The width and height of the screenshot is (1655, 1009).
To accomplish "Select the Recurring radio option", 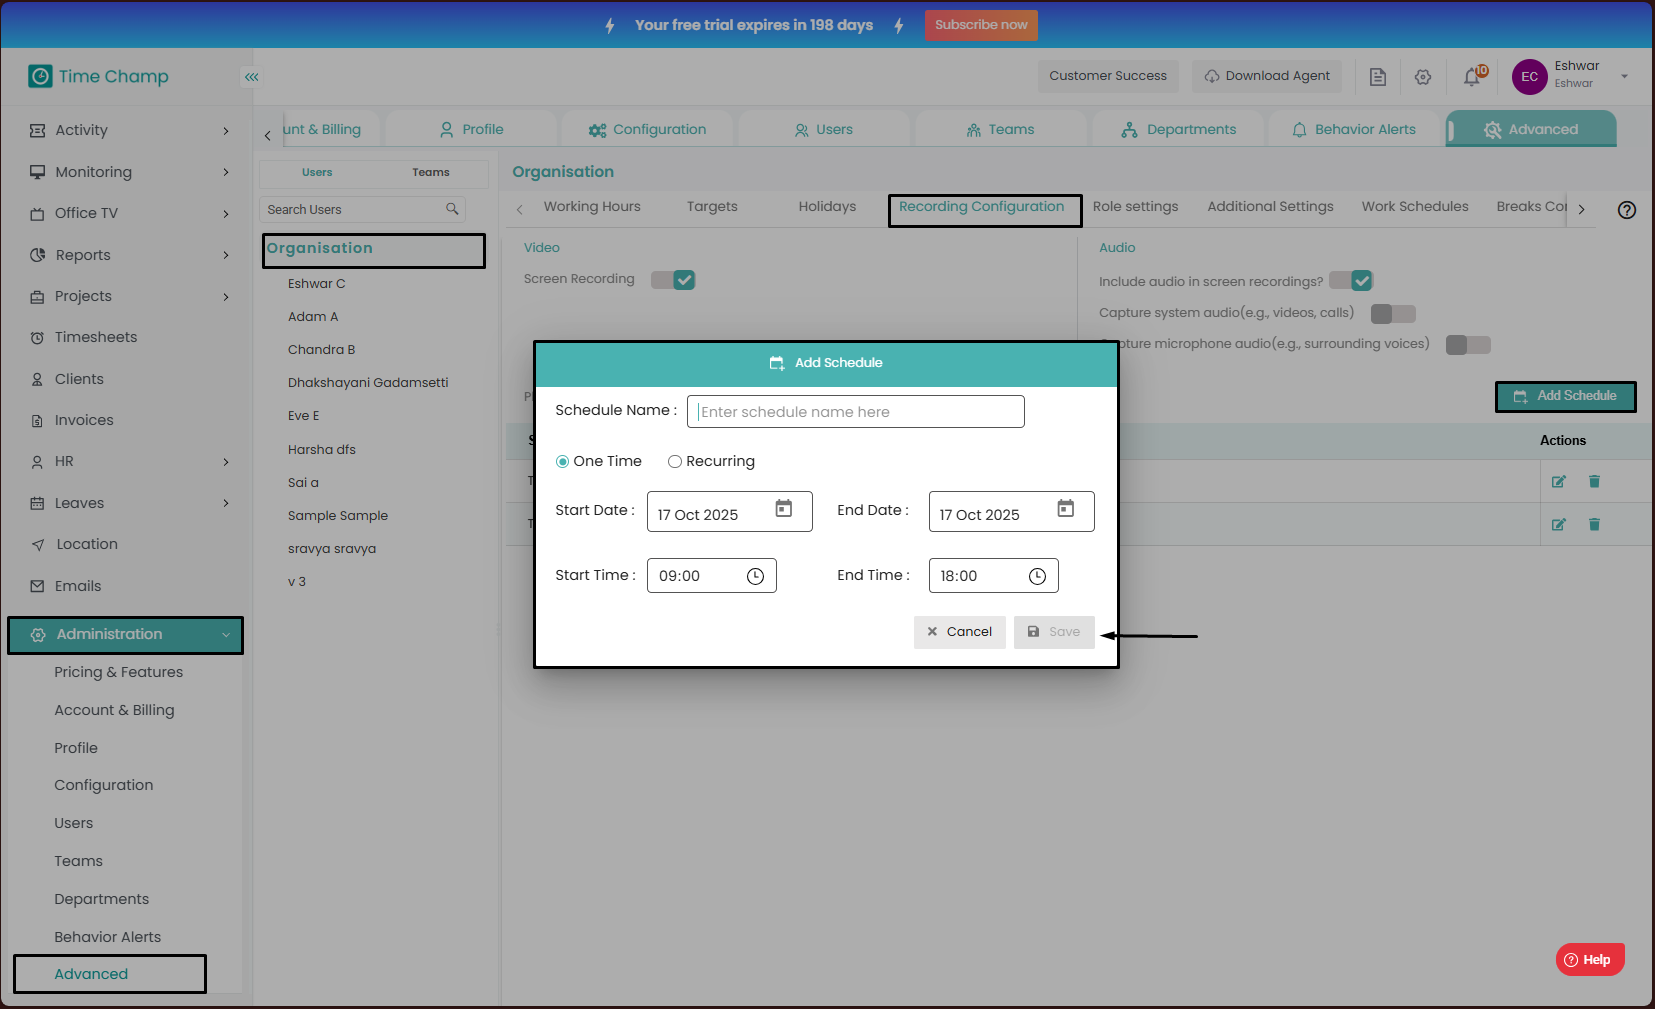I will (675, 462).
